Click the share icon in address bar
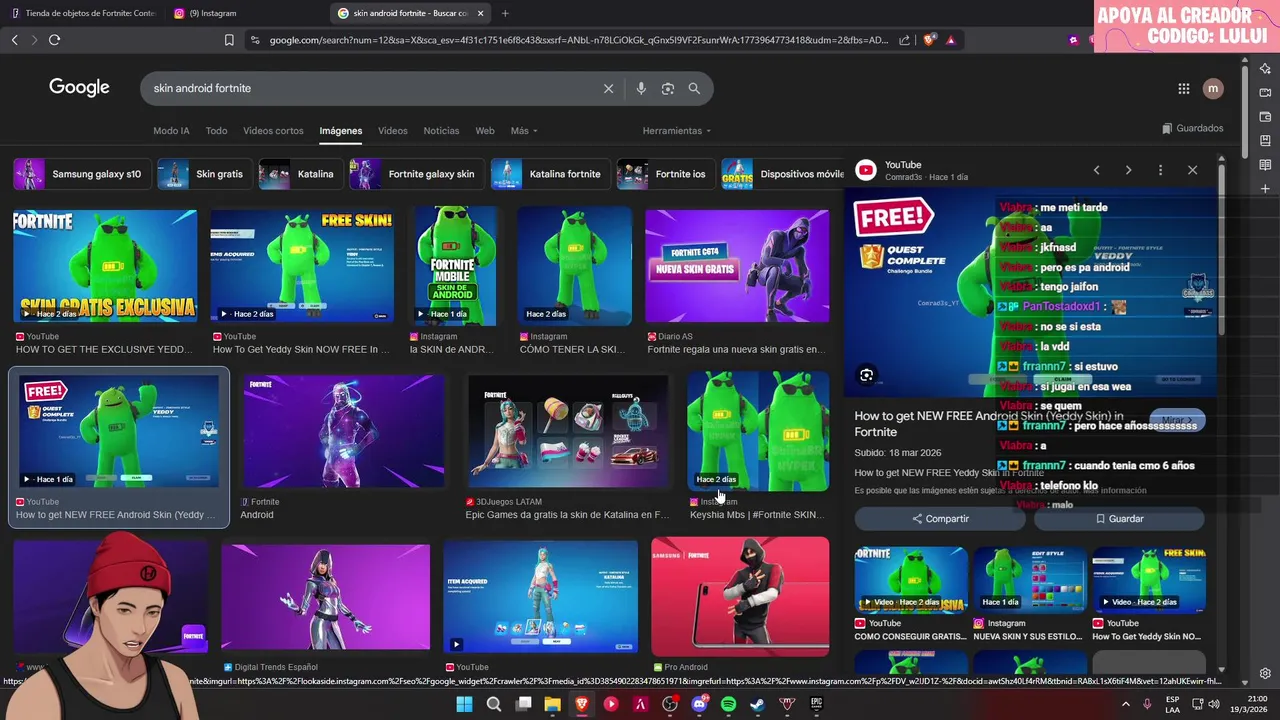Image resolution: width=1280 pixels, height=720 pixels. (x=904, y=40)
